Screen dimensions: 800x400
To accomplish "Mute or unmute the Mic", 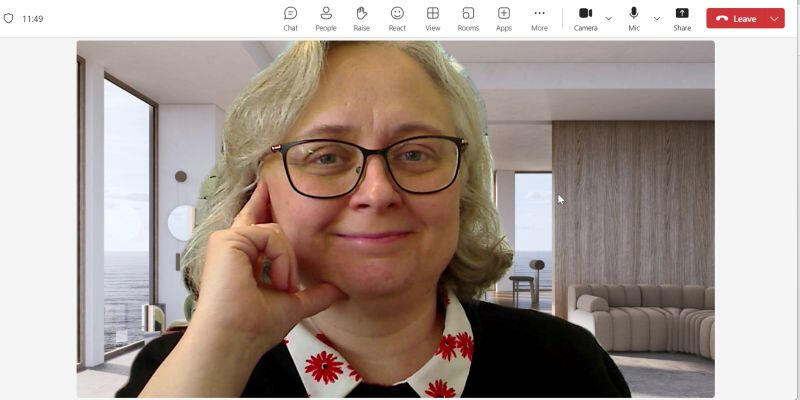I will click(634, 19).
